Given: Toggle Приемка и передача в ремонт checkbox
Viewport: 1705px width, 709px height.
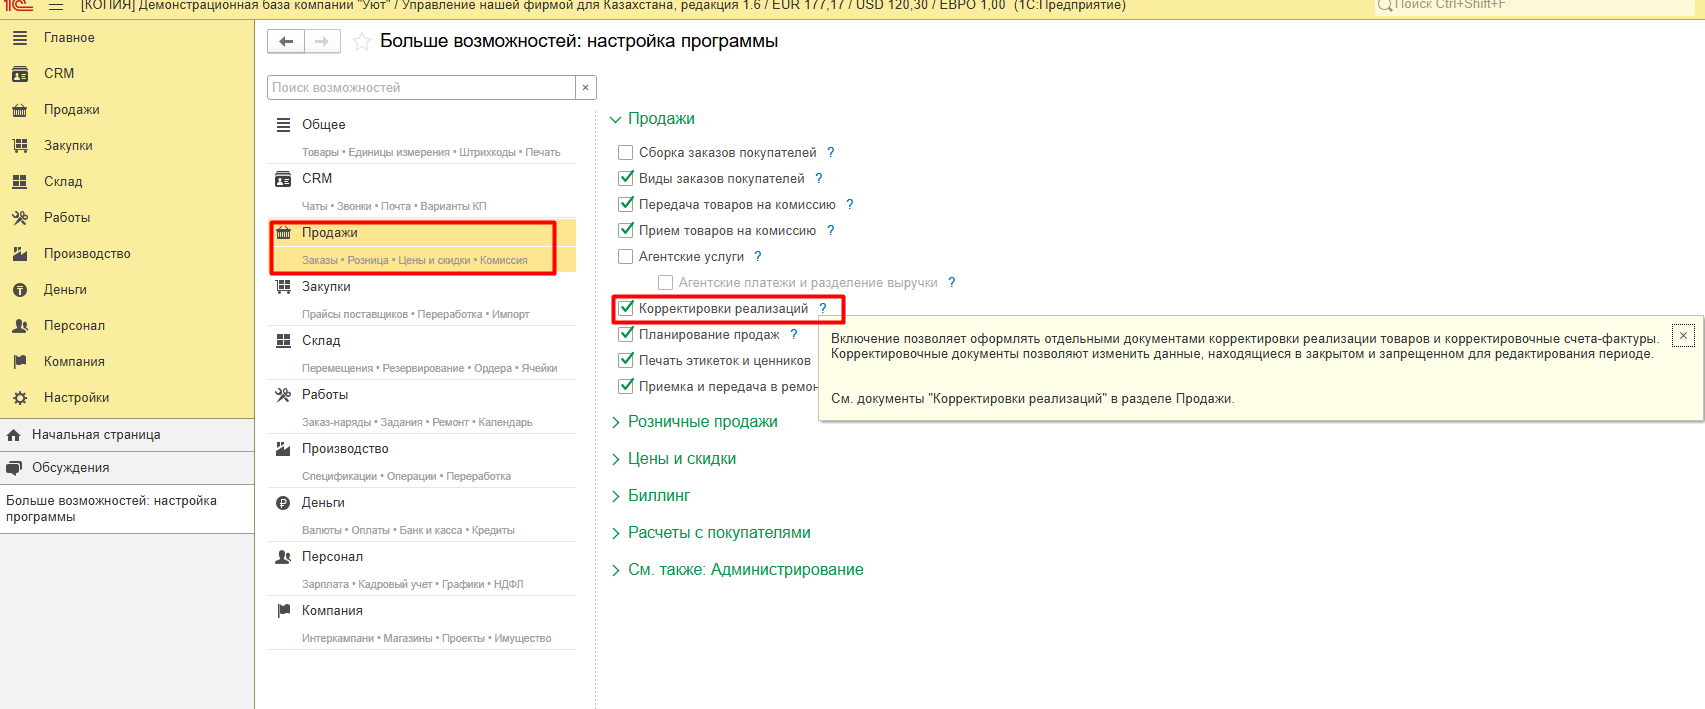Looking at the screenshot, I should [x=626, y=387].
